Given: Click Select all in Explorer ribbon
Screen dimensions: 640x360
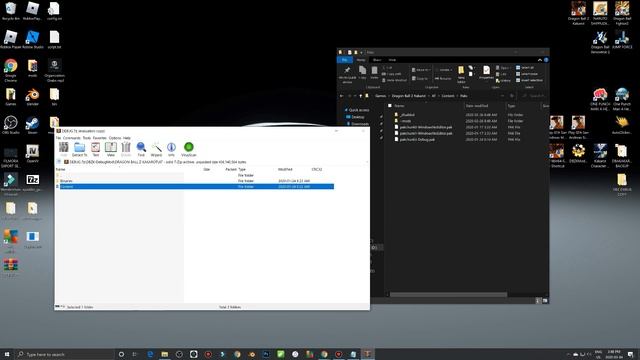Looking at the screenshot, I should click(524, 68).
